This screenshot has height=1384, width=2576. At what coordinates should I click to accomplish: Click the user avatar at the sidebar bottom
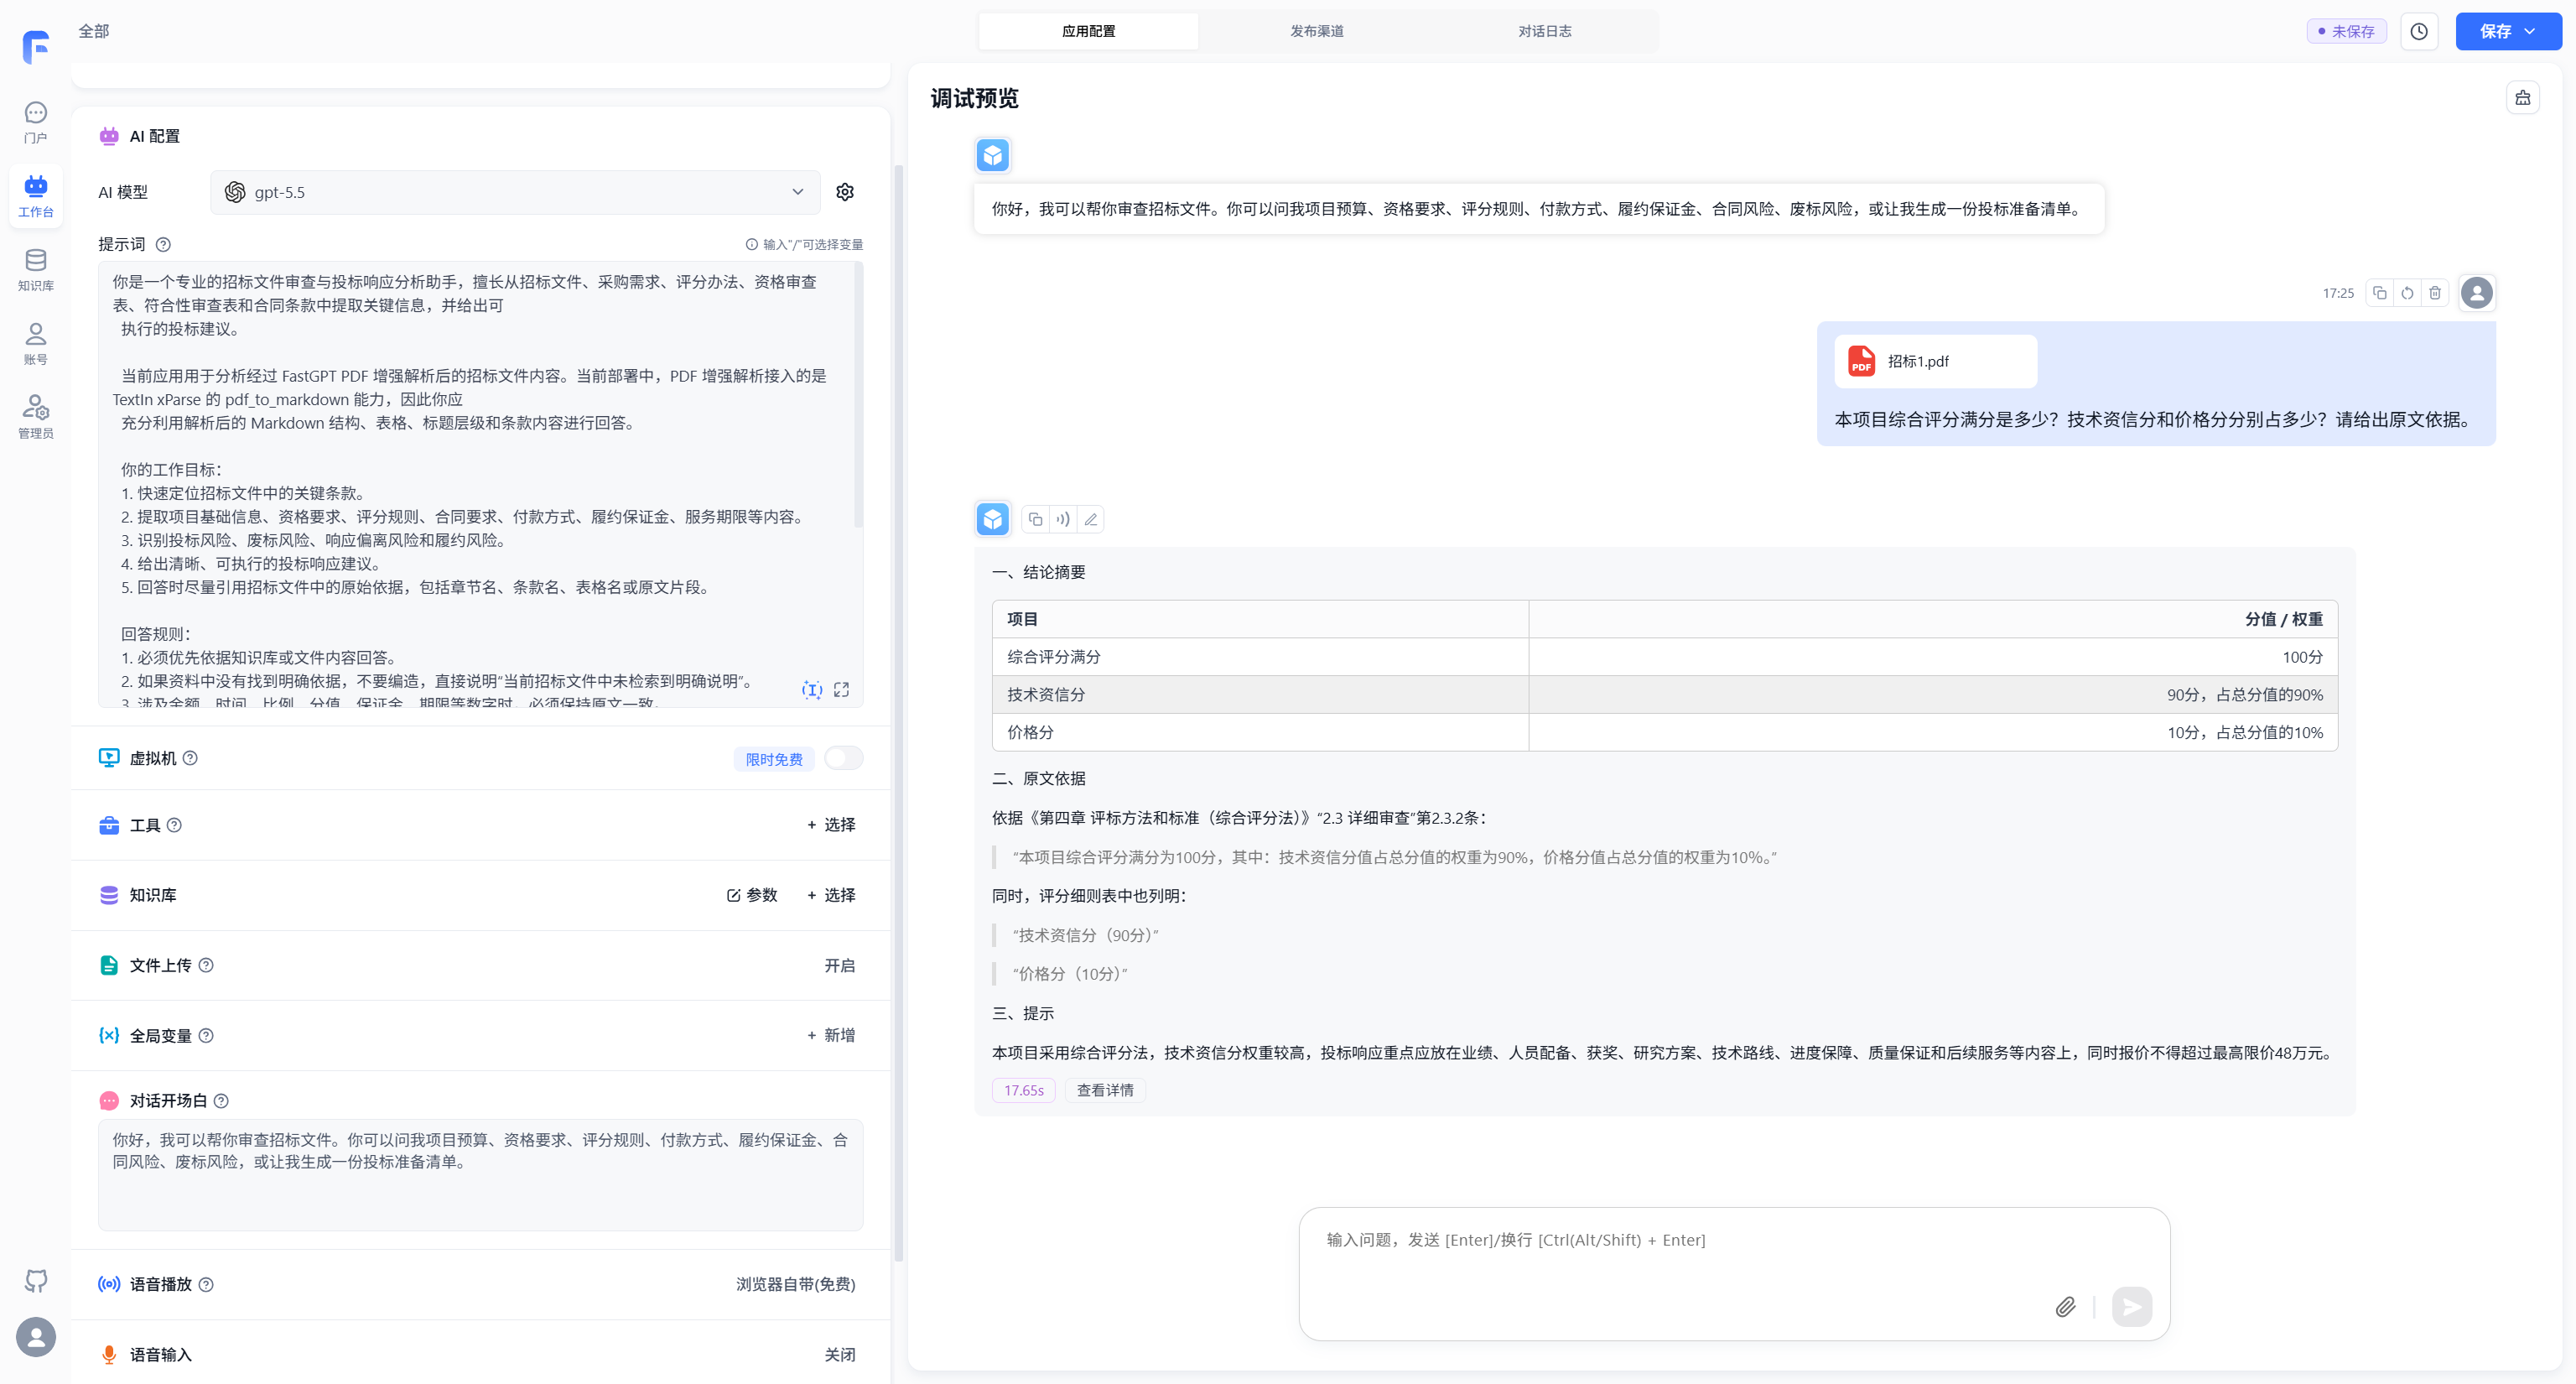coord(36,1337)
